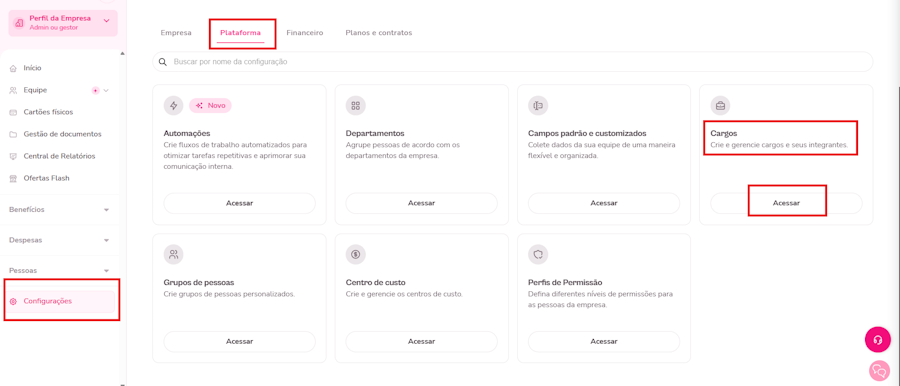Click the Central de Relatórios icon
This screenshot has height=386, width=900.
[13, 156]
